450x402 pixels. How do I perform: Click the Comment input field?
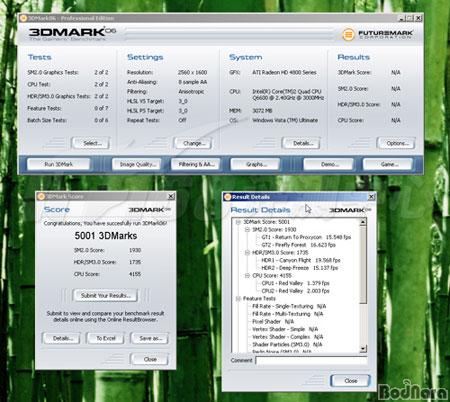click(x=311, y=360)
